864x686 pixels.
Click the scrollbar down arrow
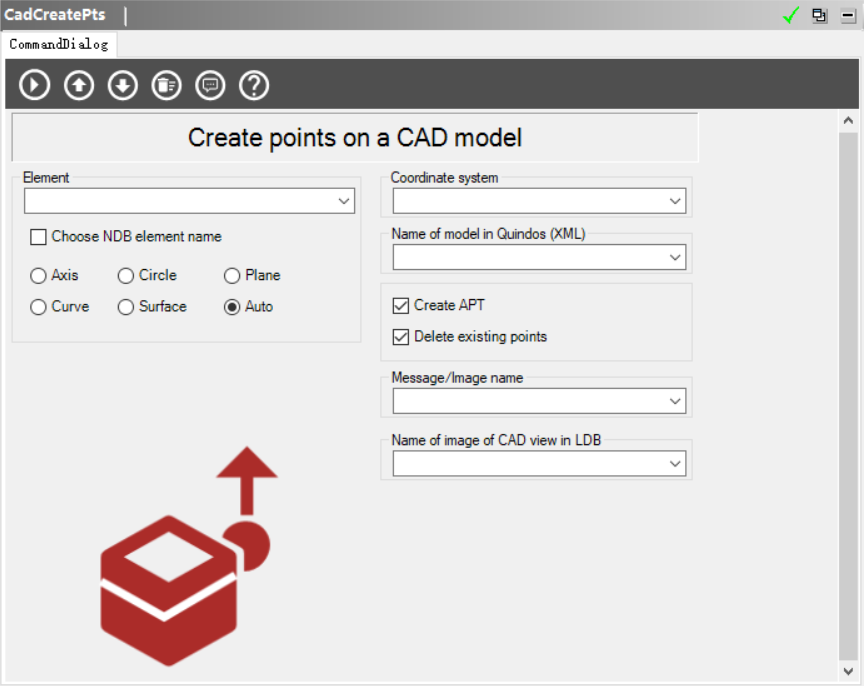(848, 671)
